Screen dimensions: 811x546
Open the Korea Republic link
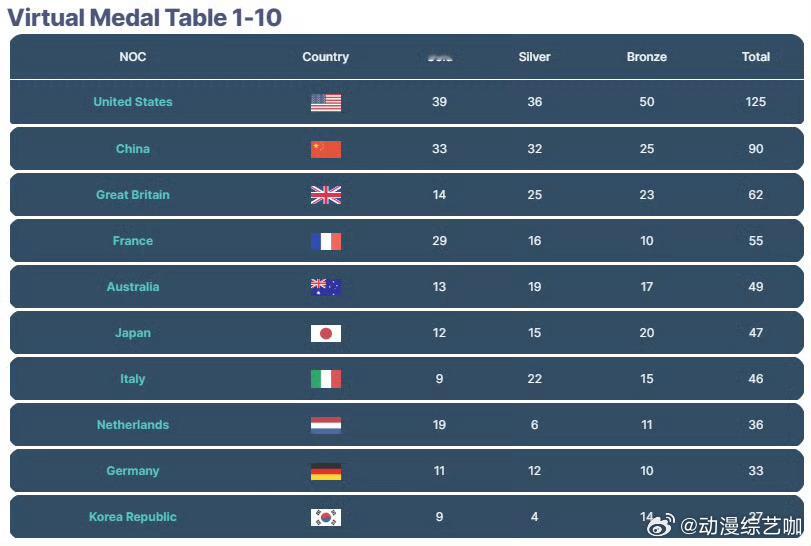pos(133,517)
